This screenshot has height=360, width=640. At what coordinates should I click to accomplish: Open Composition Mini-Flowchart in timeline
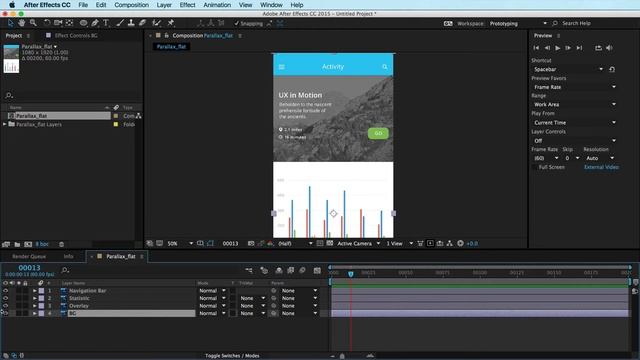pyautogui.click(x=249, y=270)
